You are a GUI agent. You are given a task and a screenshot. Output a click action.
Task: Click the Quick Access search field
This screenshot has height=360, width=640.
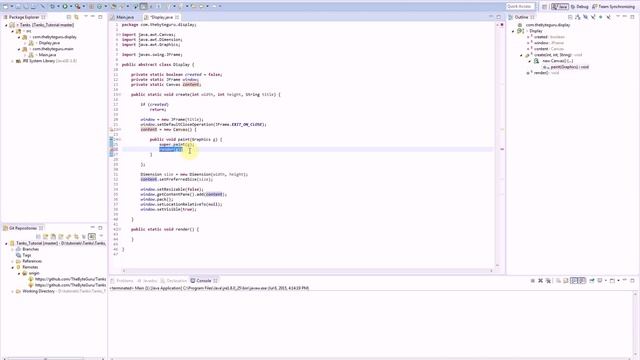tap(520, 7)
